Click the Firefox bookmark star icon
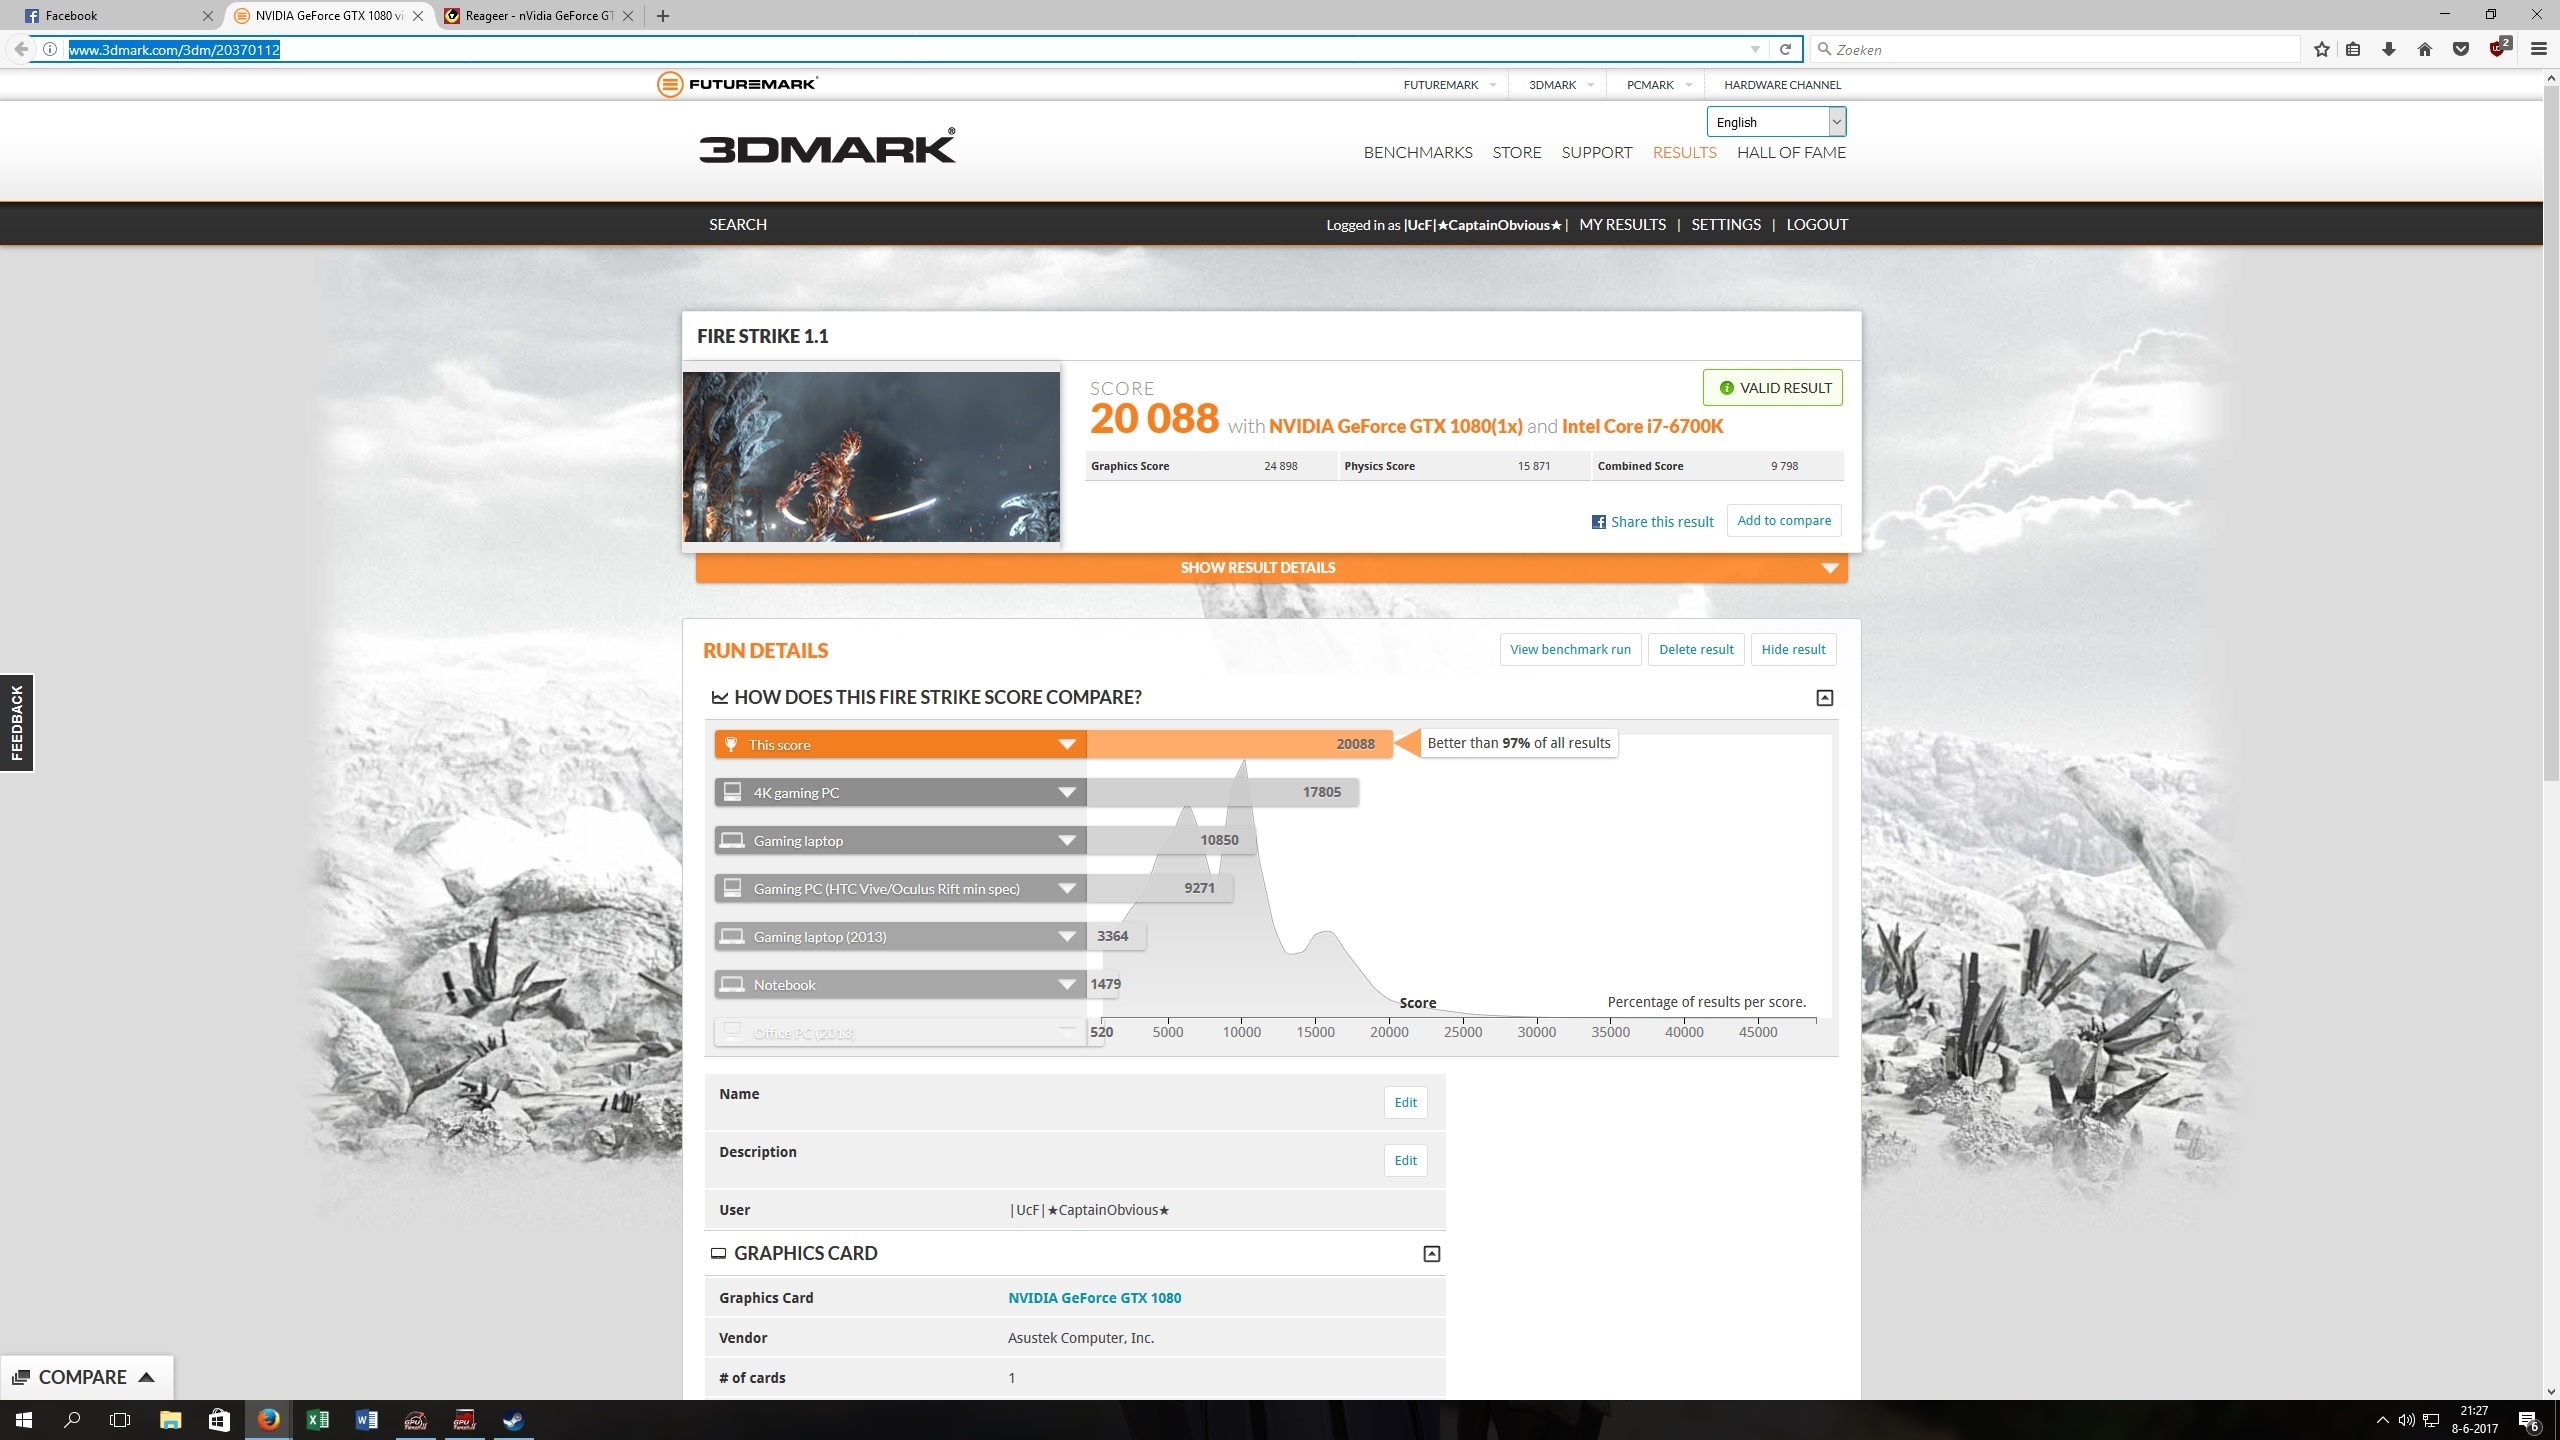 point(2321,49)
